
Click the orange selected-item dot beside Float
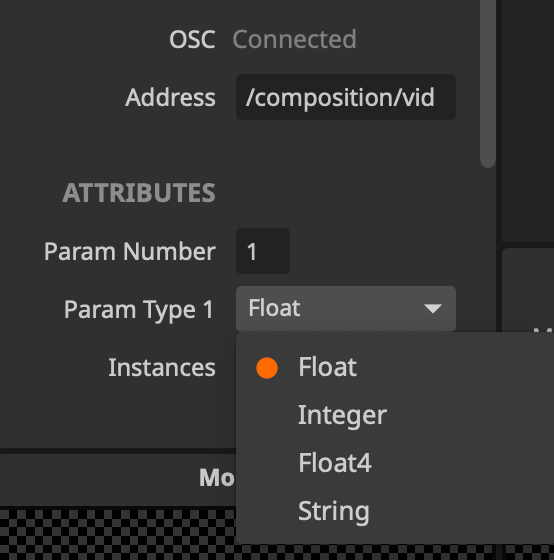[x=267, y=368]
